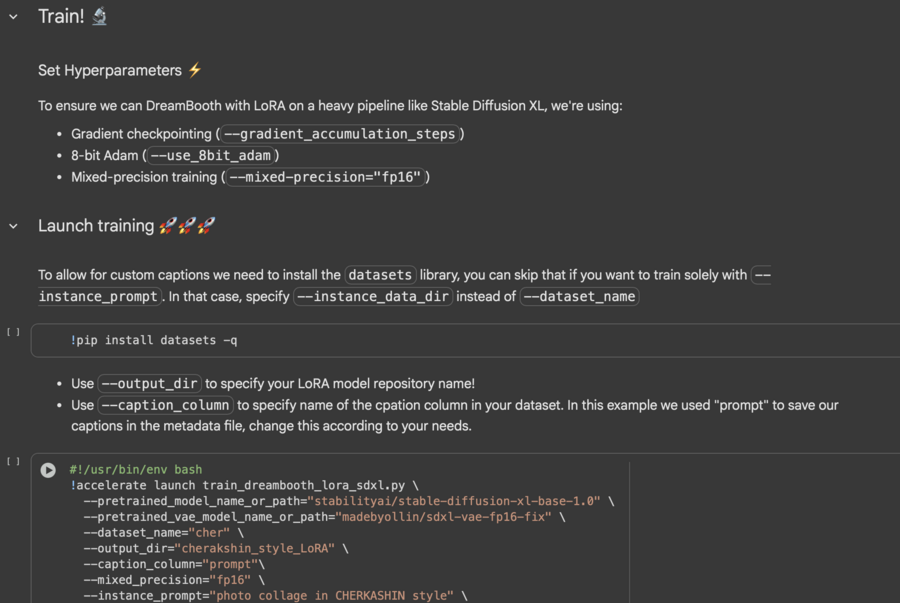Select the Train! section heading
900x603 pixels.
(60, 17)
